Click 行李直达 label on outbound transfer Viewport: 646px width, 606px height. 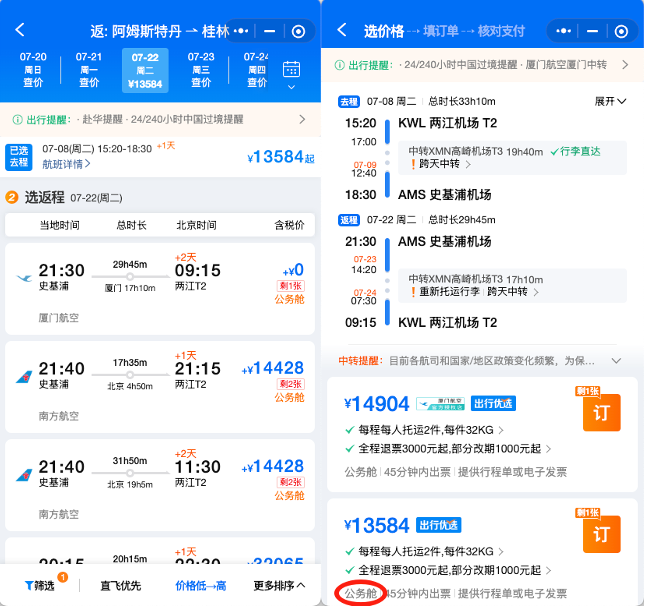[576, 152]
